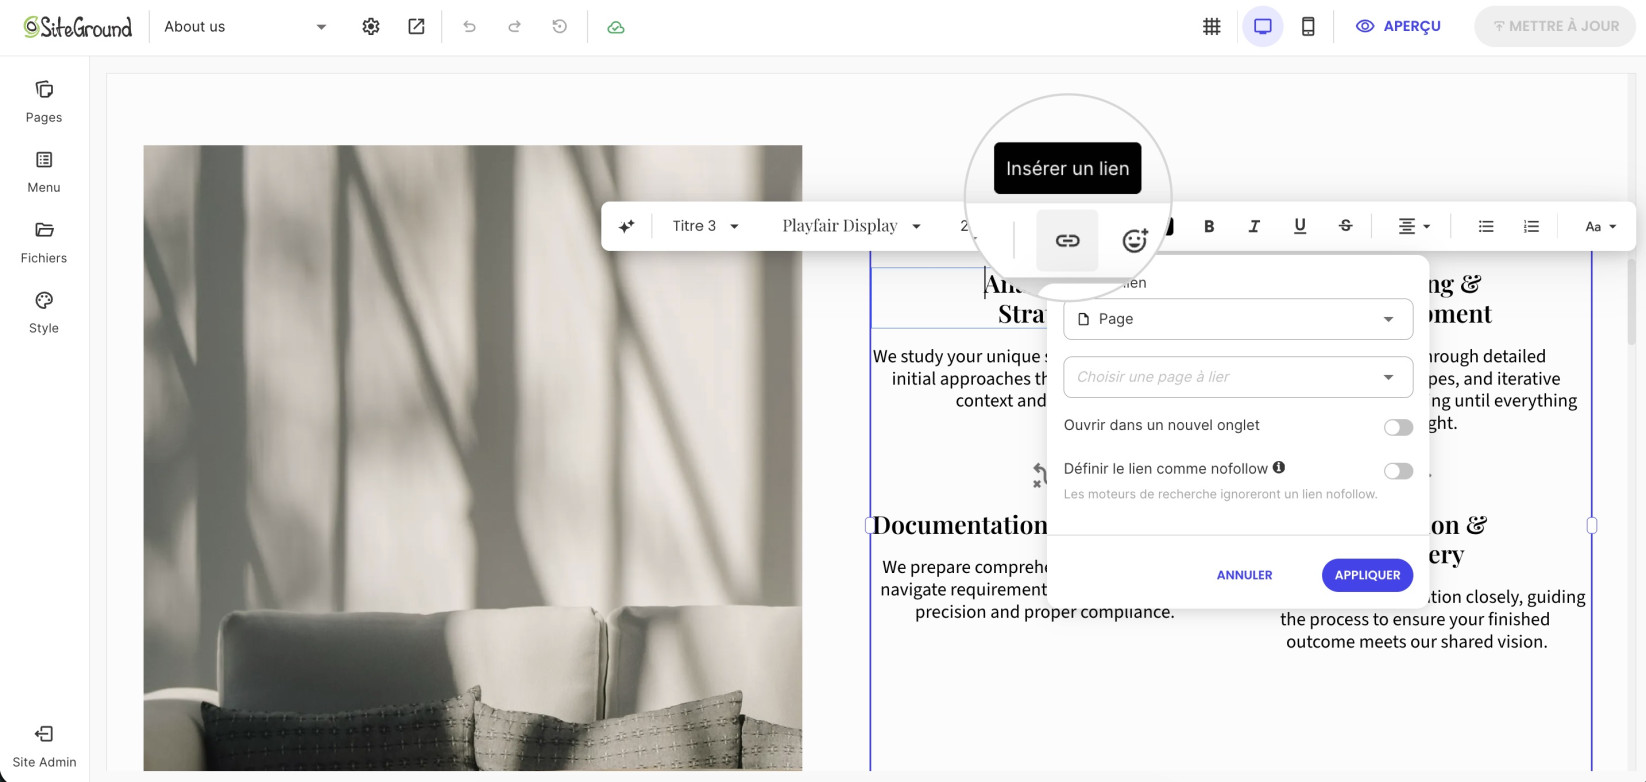Switch to desktop view
Viewport: 1646px width, 782px height.
coord(1263,27)
